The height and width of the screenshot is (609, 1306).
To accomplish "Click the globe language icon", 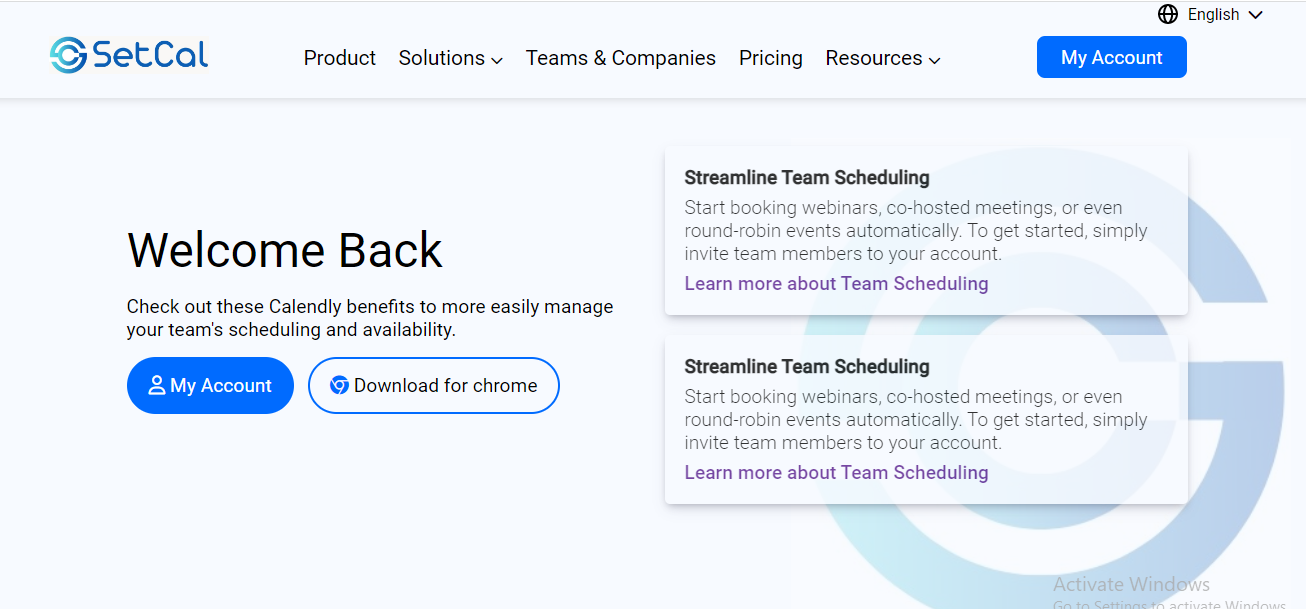I will [1167, 14].
